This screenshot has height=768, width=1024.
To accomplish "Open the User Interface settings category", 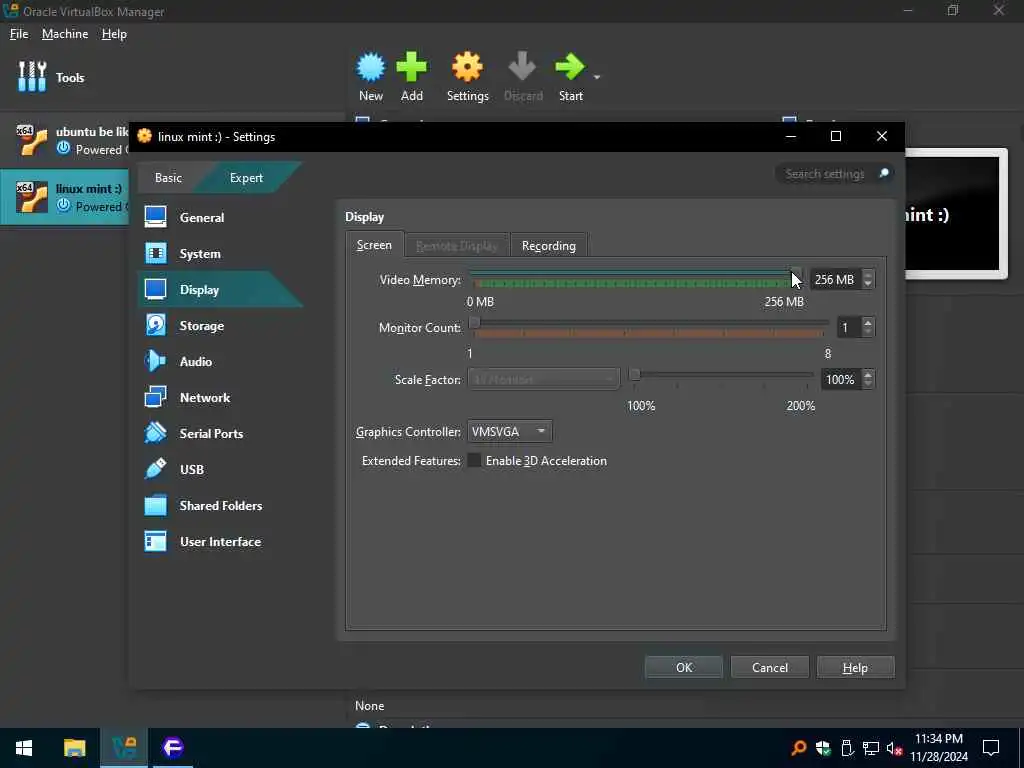I will pos(220,541).
